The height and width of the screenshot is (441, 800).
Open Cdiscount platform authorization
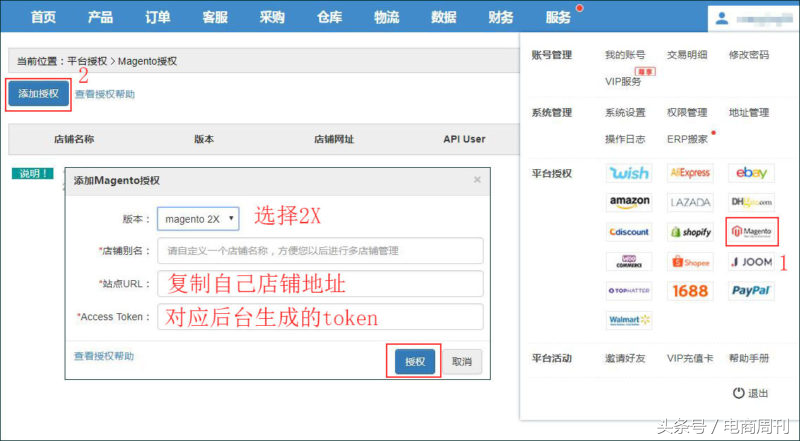click(629, 232)
